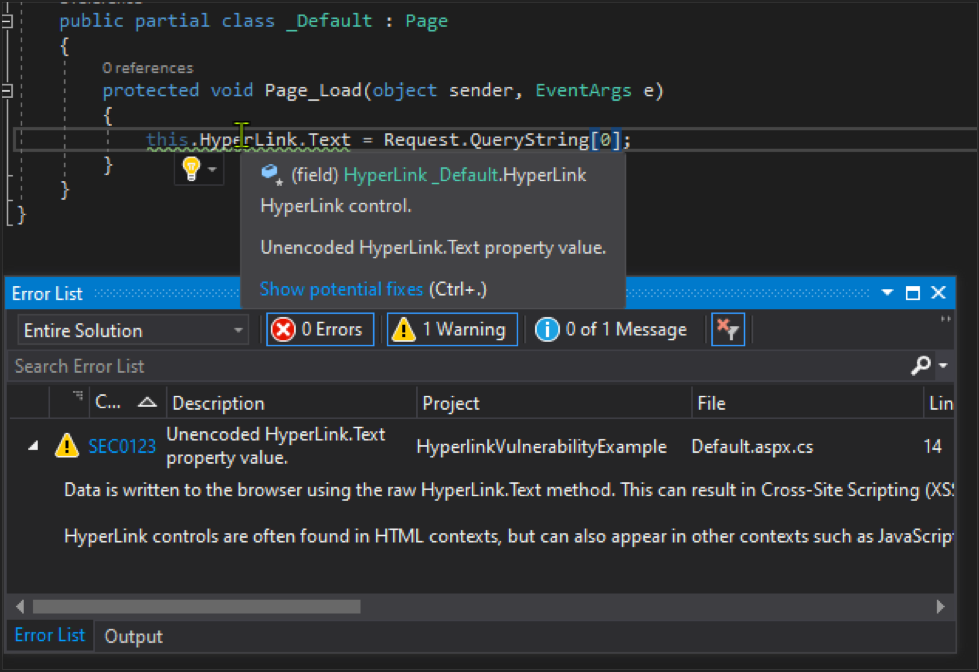Open the lightbulb dropdown arrow

(x=212, y=169)
